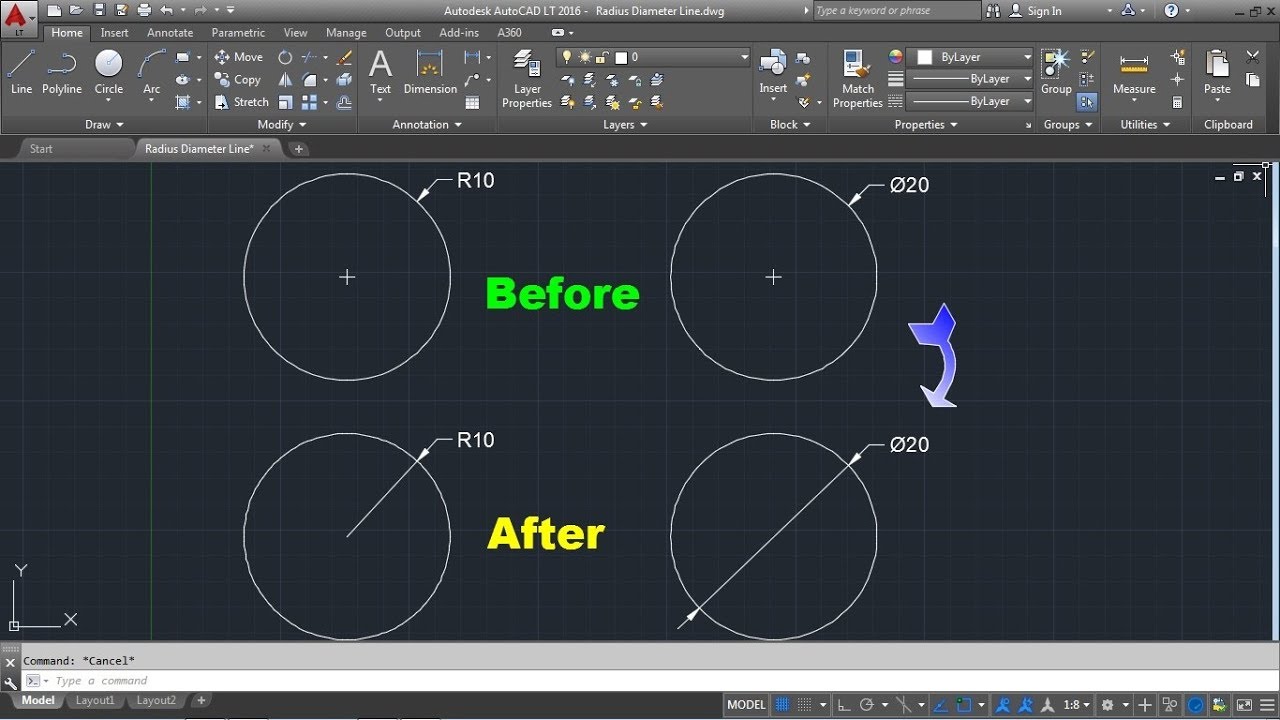
Task: Activate the Stretch command
Action: pyautogui.click(x=241, y=102)
